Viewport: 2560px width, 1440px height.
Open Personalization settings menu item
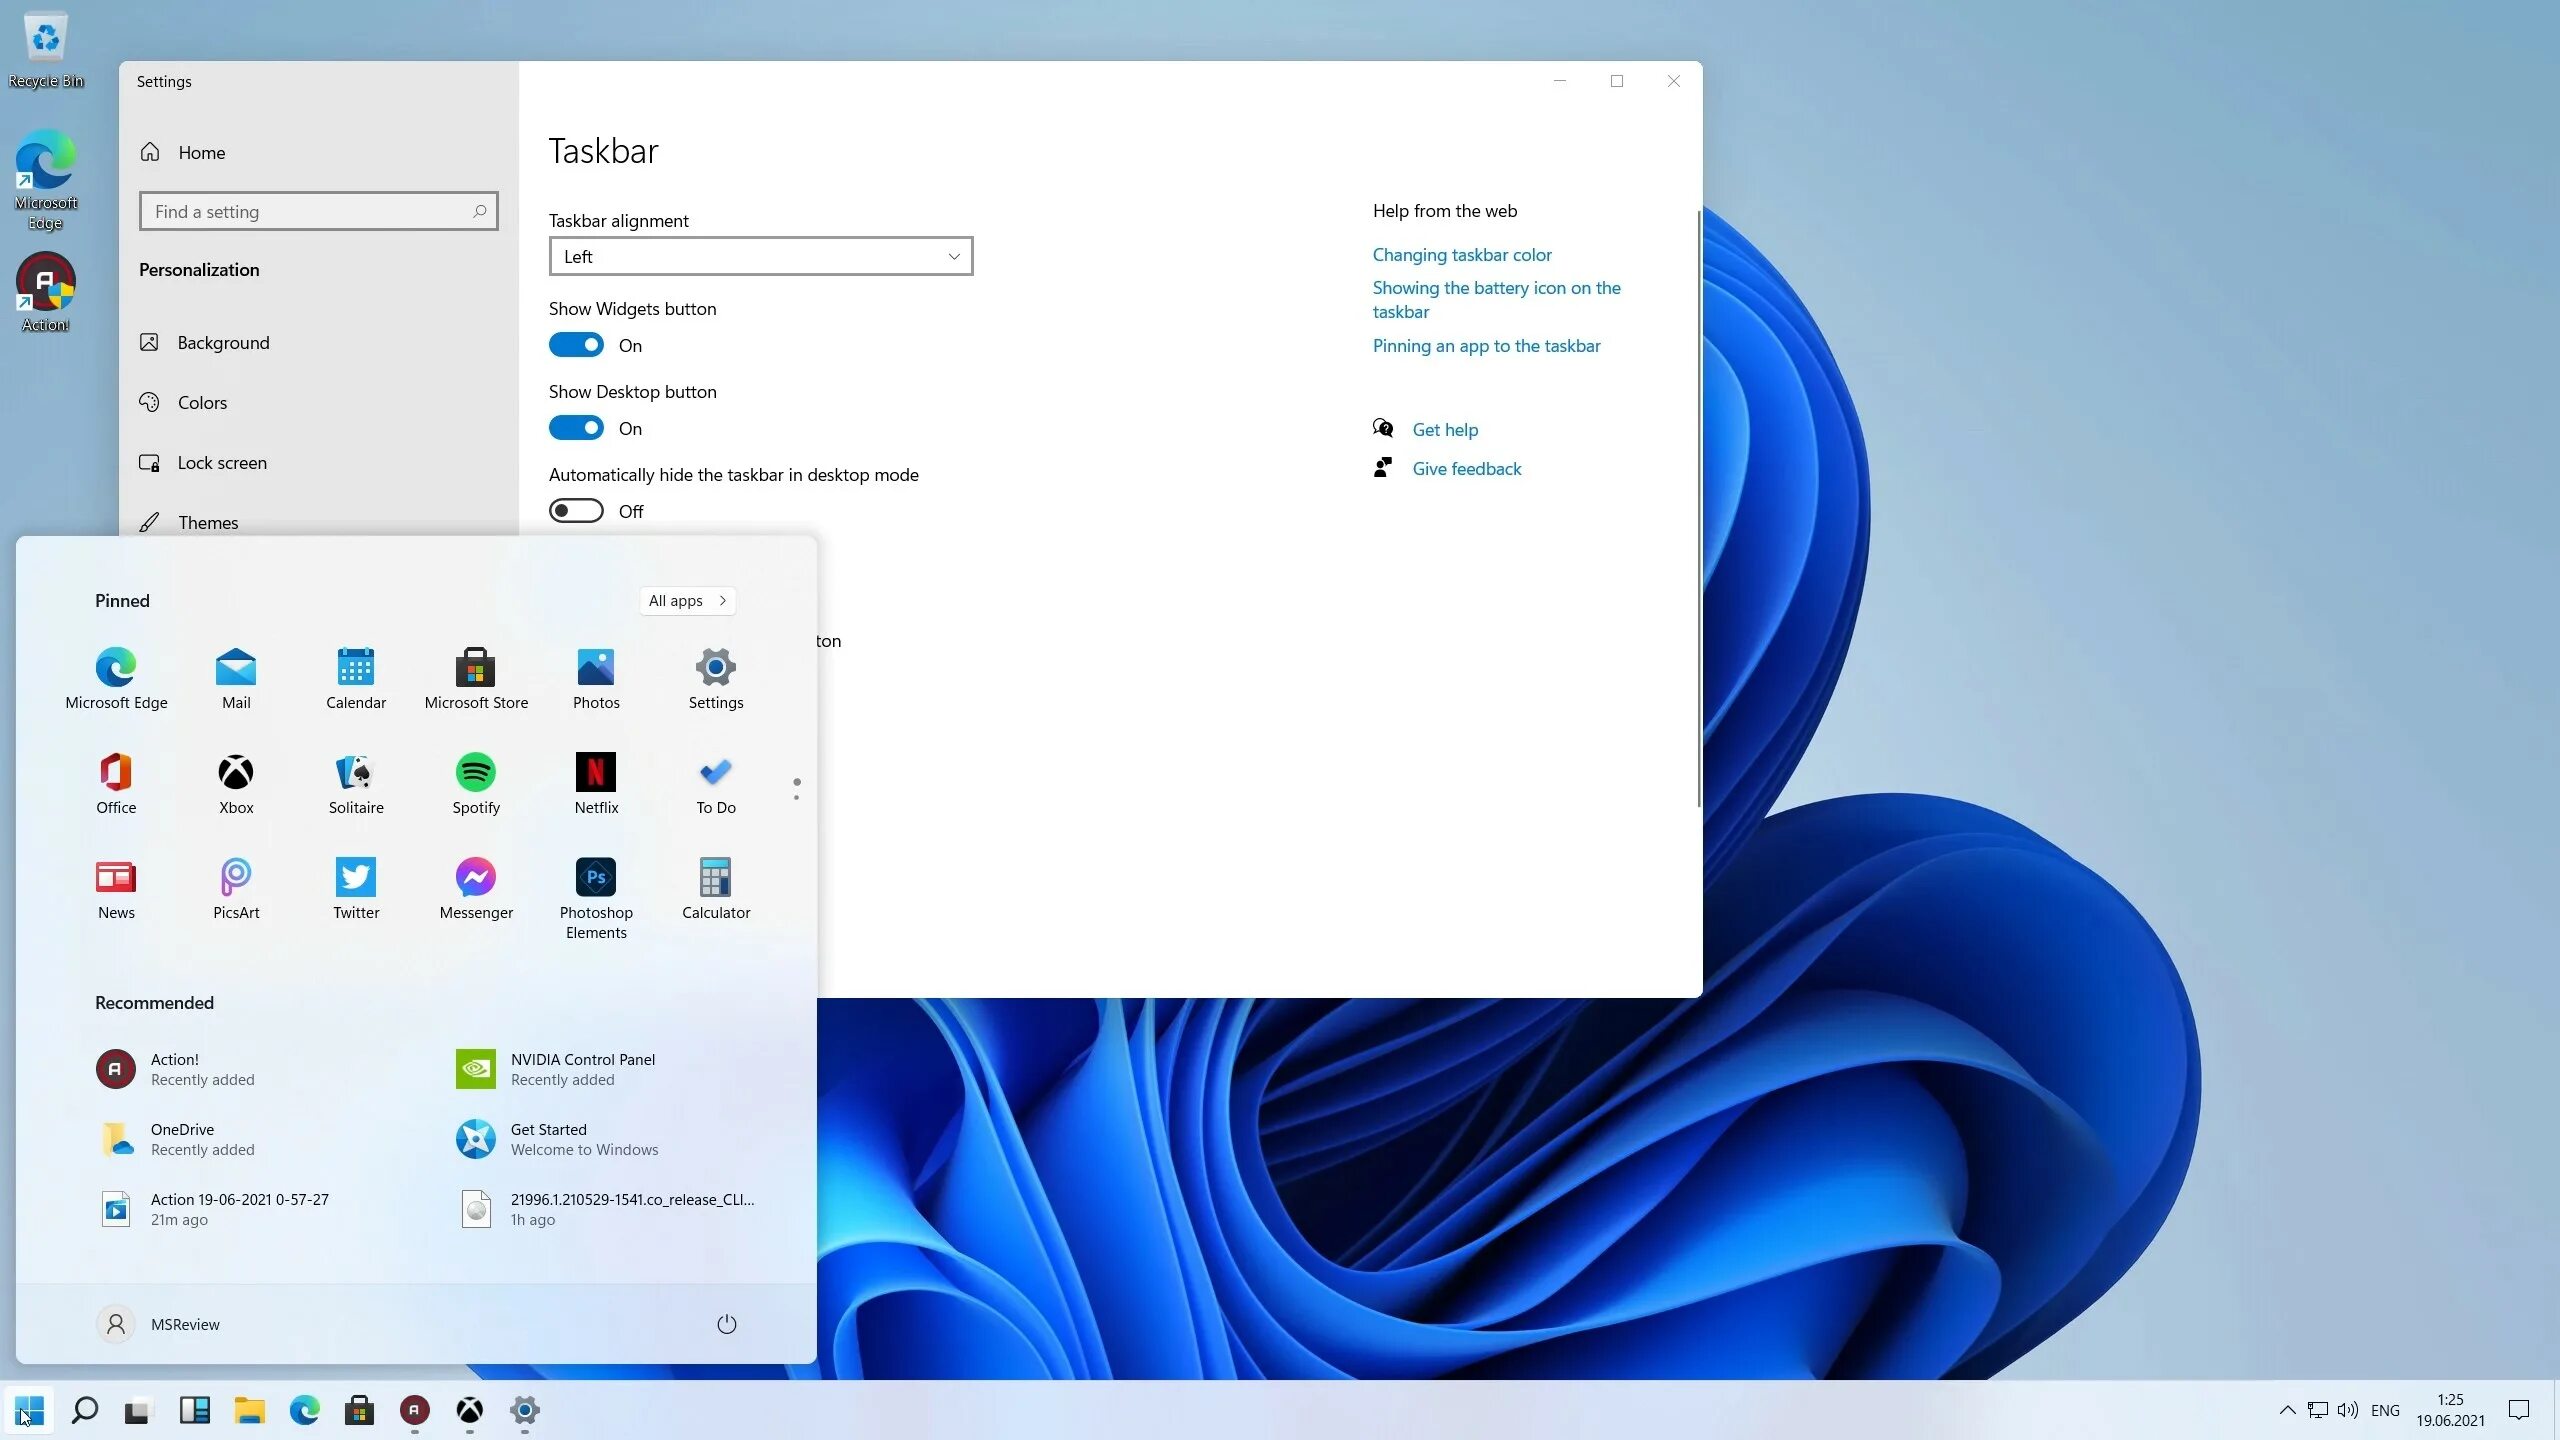point(199,267)
